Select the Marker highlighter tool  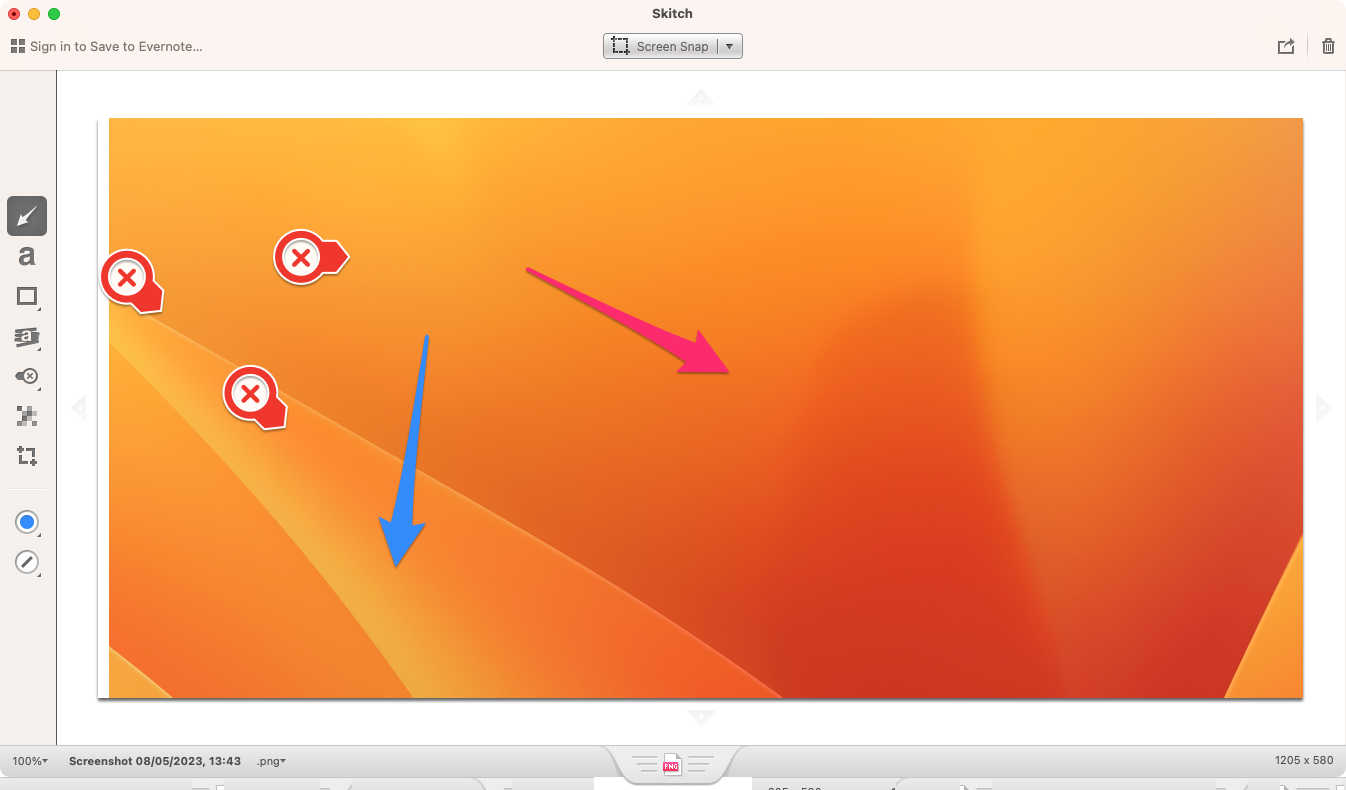click(27, 337)
